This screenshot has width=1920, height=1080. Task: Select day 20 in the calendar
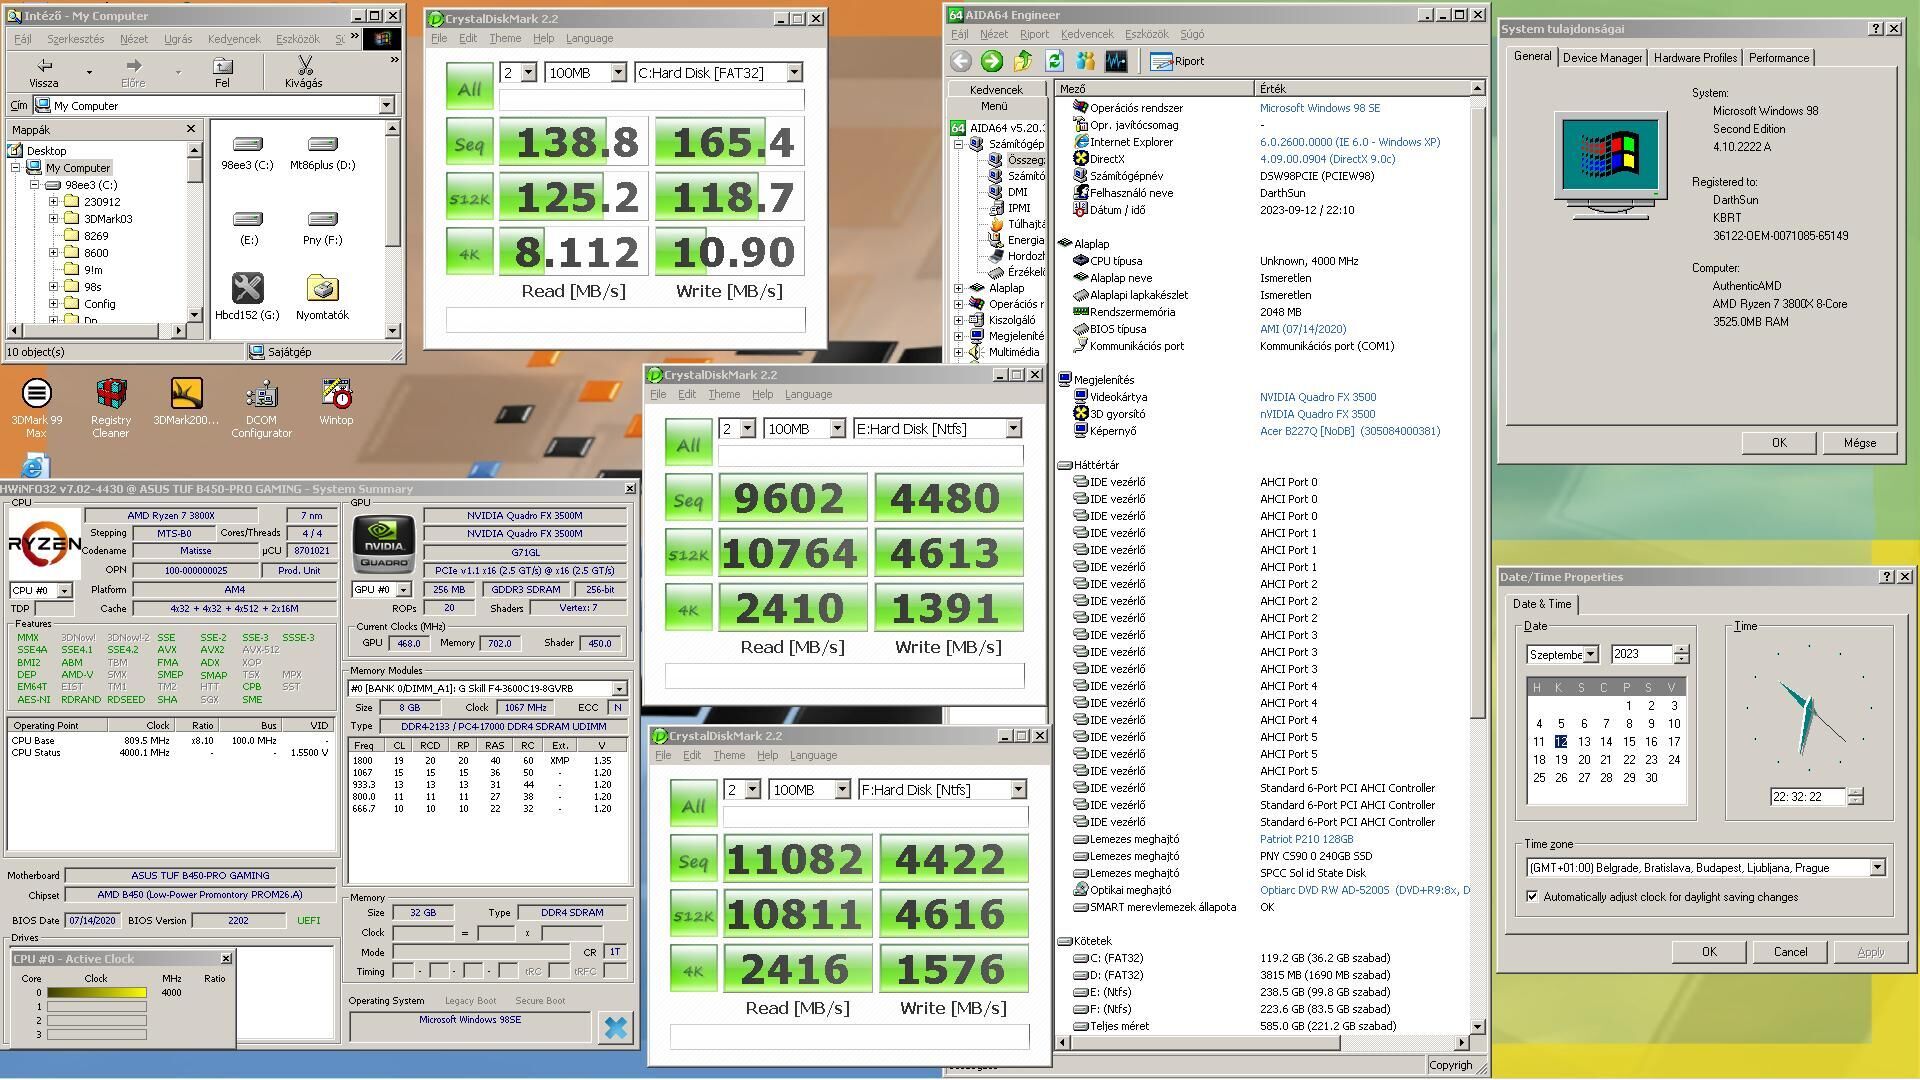(1584, 760)
